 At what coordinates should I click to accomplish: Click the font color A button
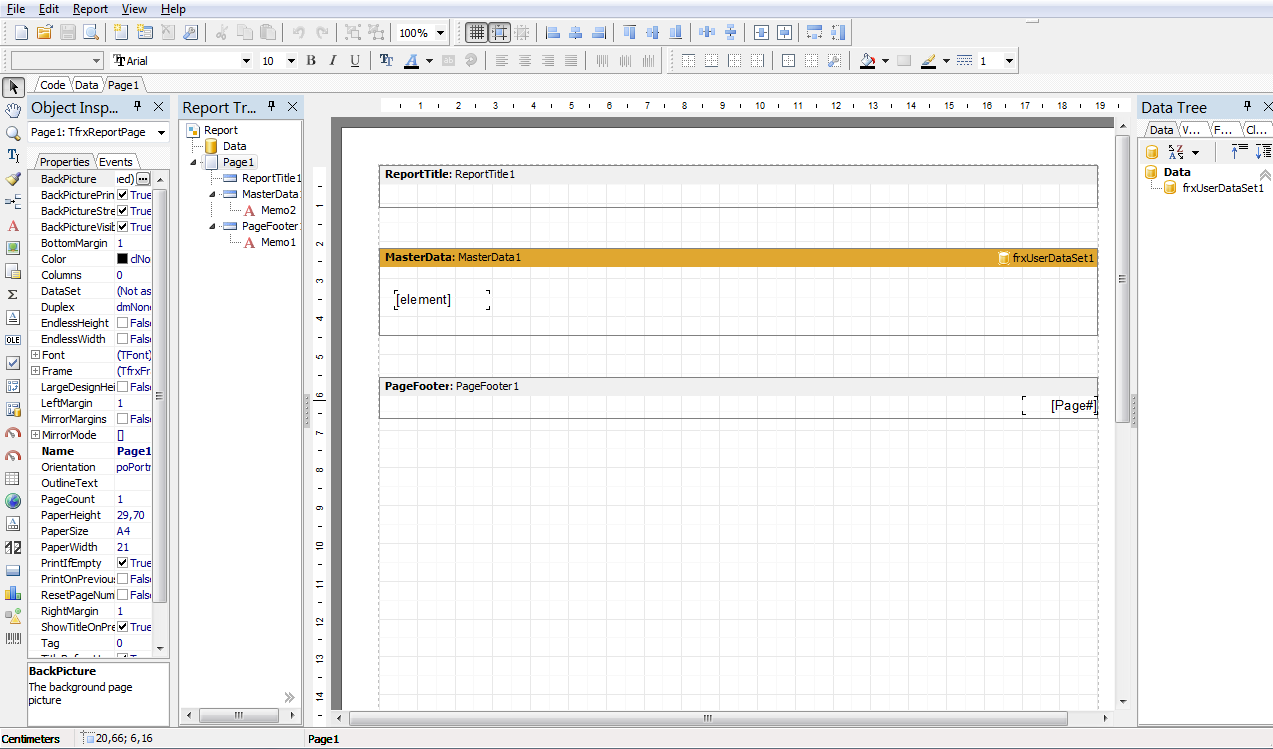[x=412, y=61]
